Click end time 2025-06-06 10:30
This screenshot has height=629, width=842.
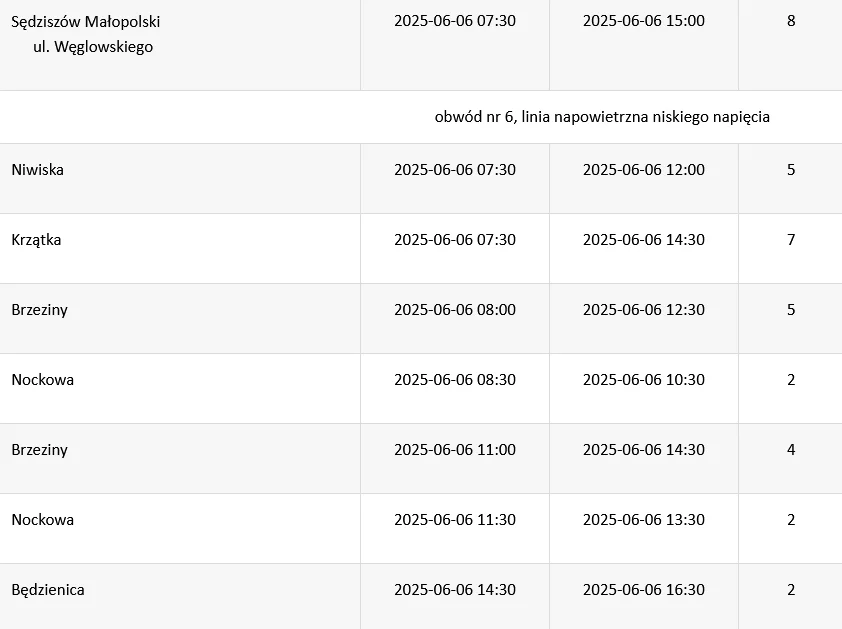644,380
